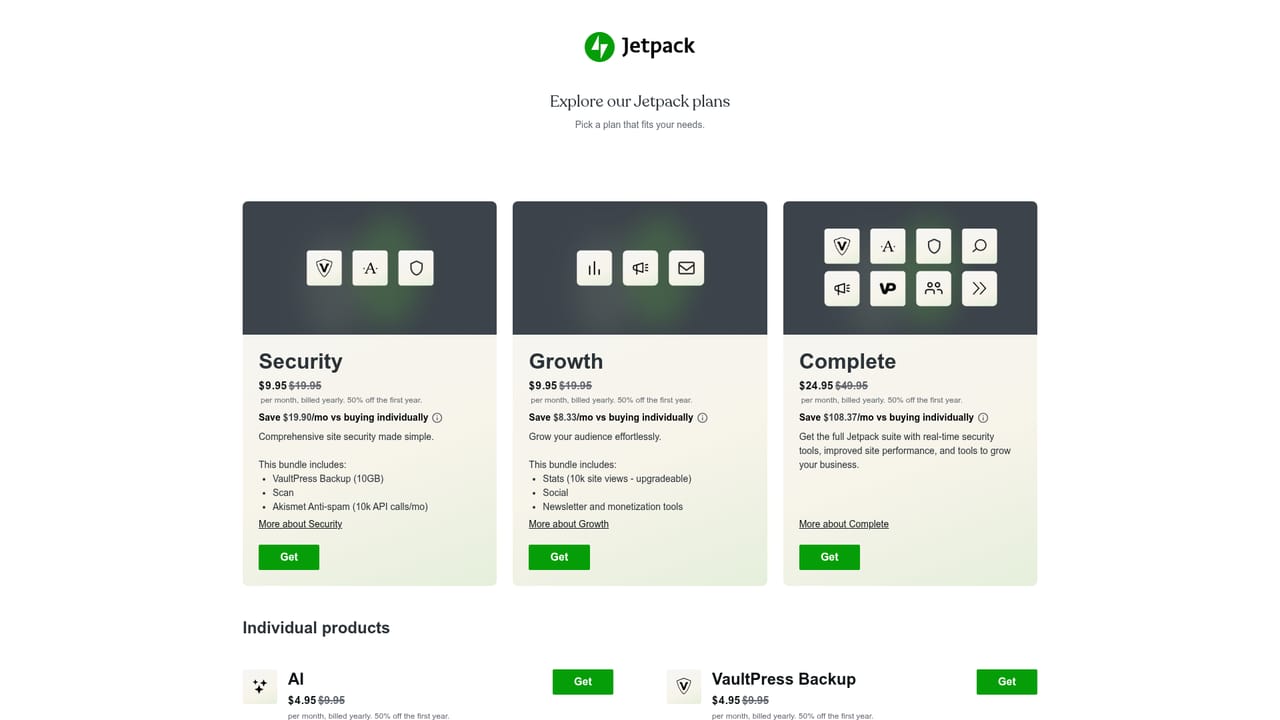Click the Complete plan heading
The width and height of the screenshot is (1280, 720).
[847, 361]
